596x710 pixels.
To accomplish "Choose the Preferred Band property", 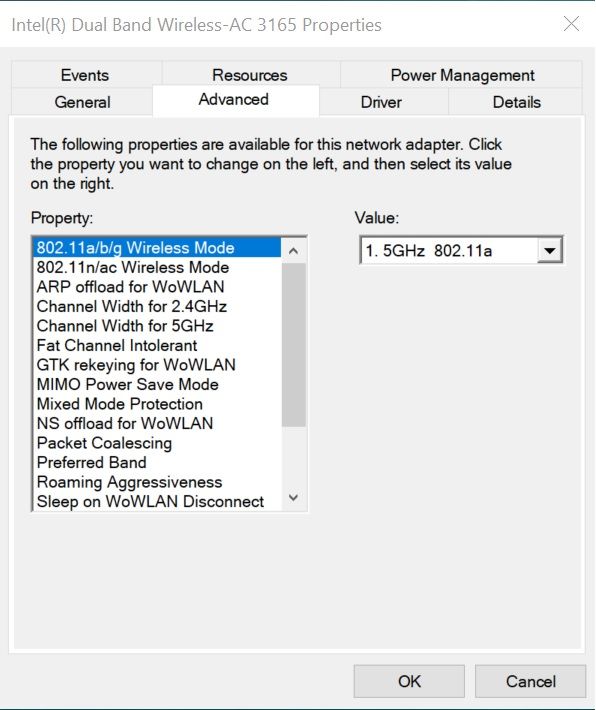I will (x=157, y=462).
